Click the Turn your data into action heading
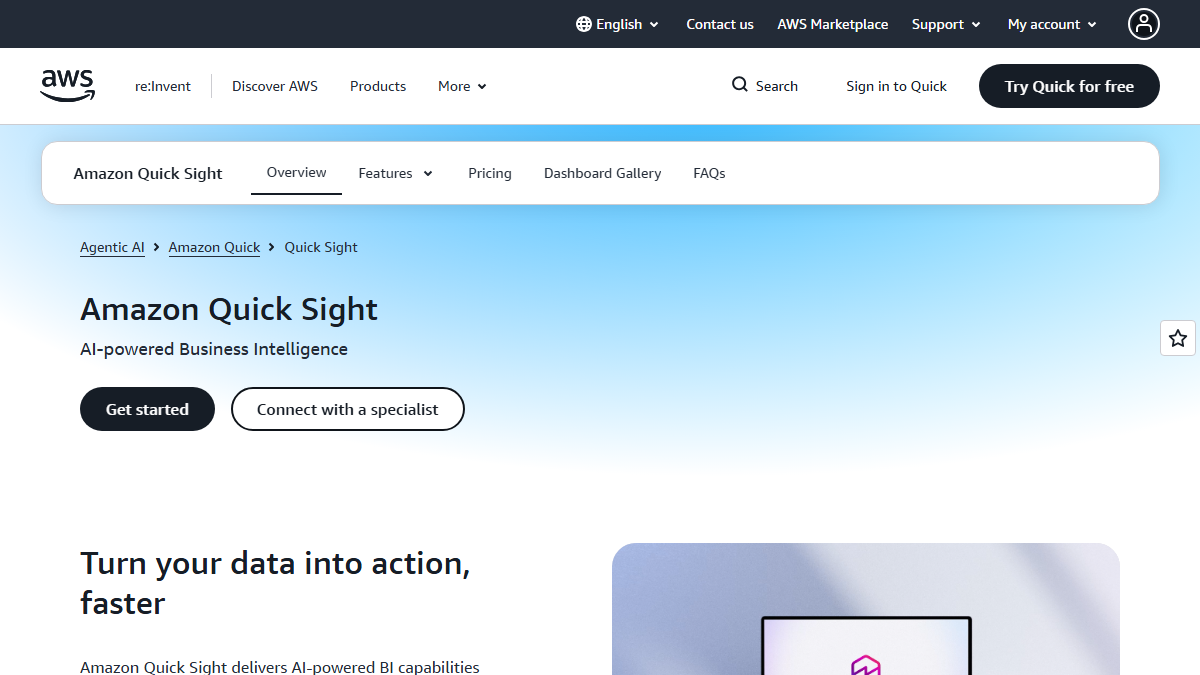The width and height of the screenshot is (1200, 675). coord(275,583)
